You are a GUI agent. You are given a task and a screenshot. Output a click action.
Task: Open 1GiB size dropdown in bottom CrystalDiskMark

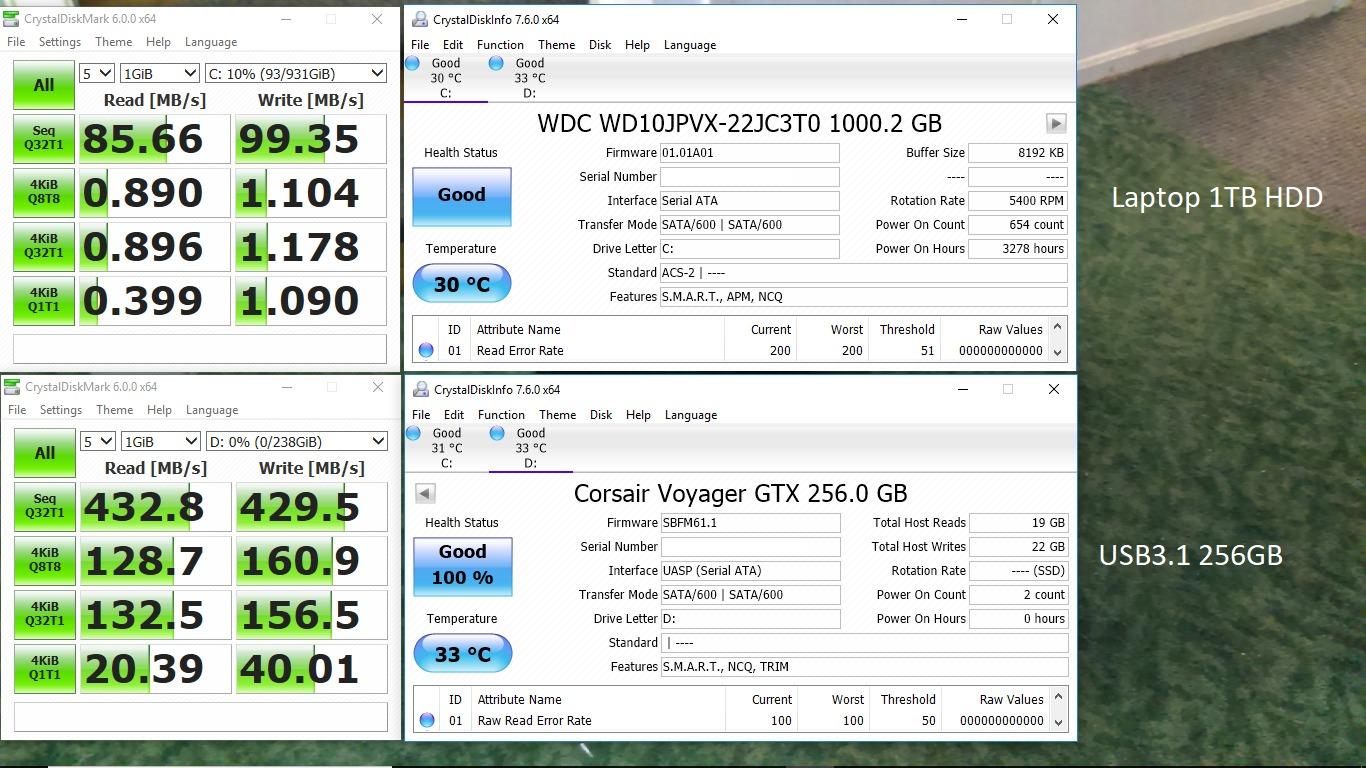click(160, 442)
